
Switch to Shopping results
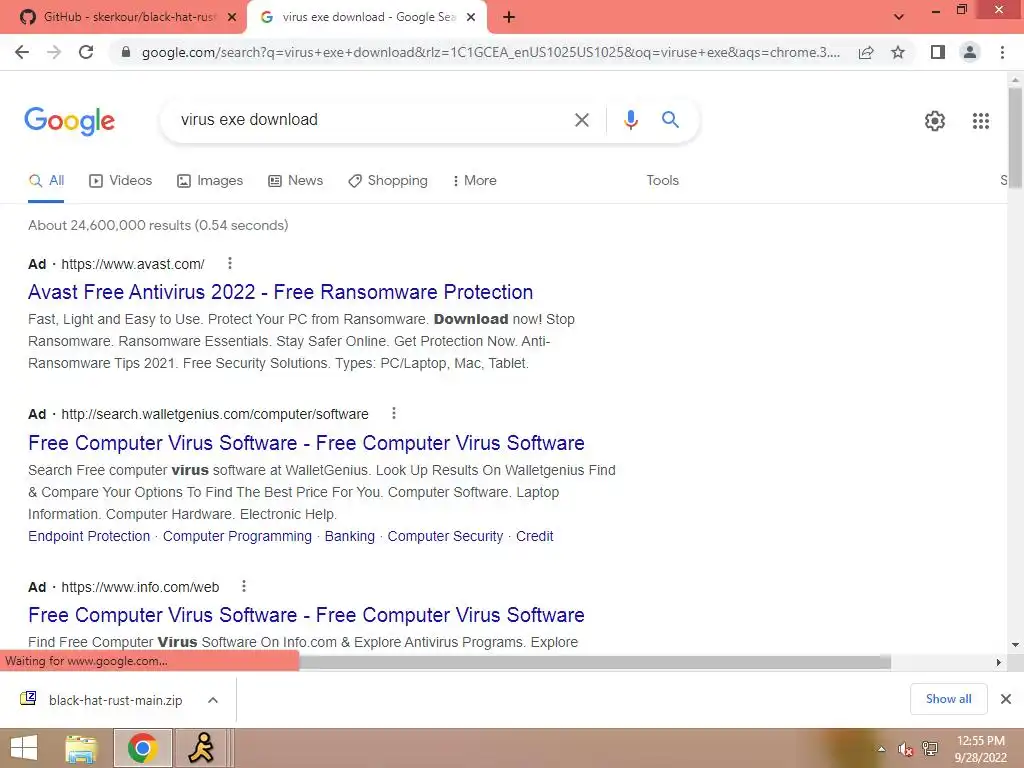coord(388,180)
